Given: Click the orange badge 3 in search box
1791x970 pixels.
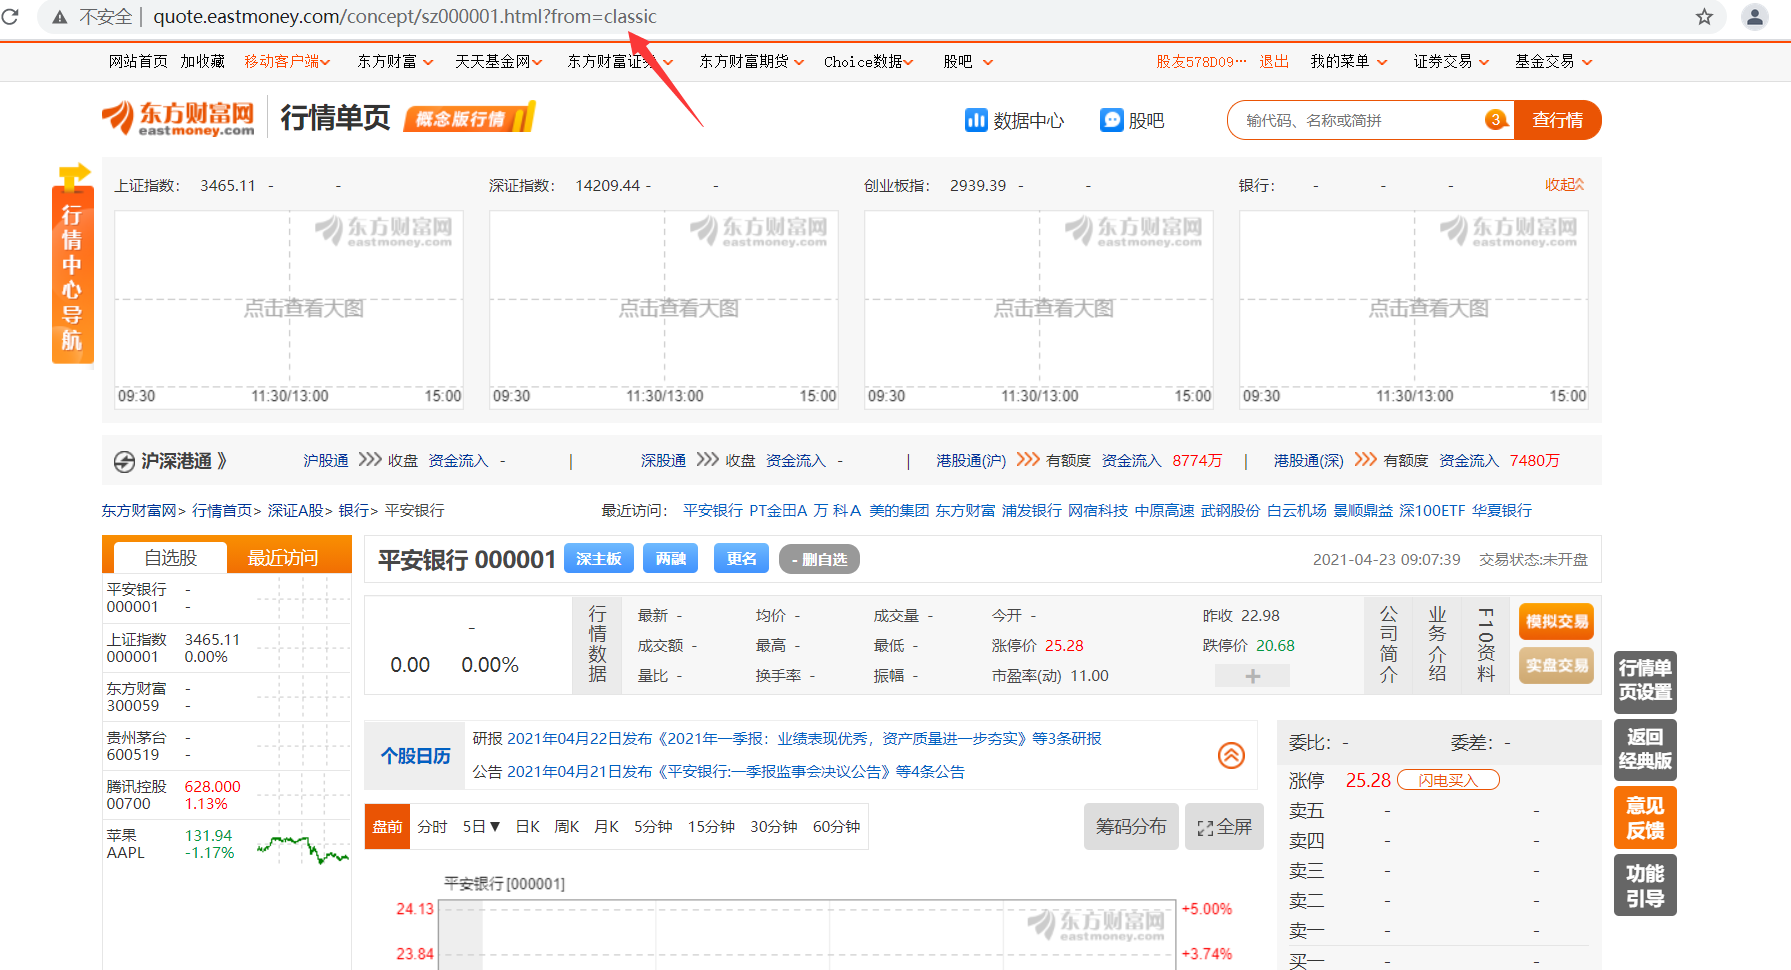Looking at the screenshot, I should click(1496, 120).
